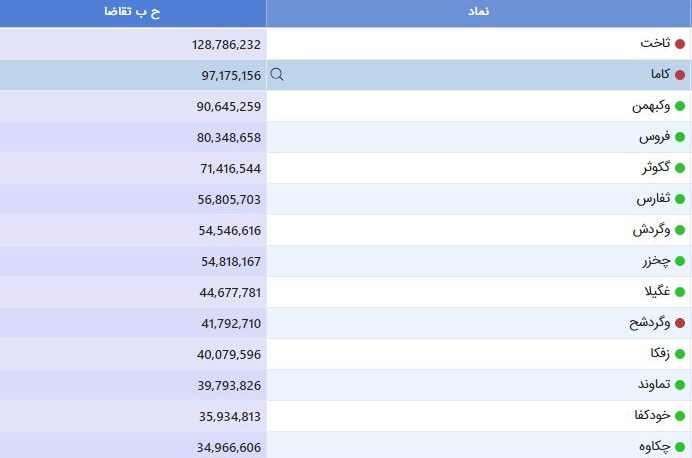
Task: Open the غگیلا symbol
Action: pos(657,292)
